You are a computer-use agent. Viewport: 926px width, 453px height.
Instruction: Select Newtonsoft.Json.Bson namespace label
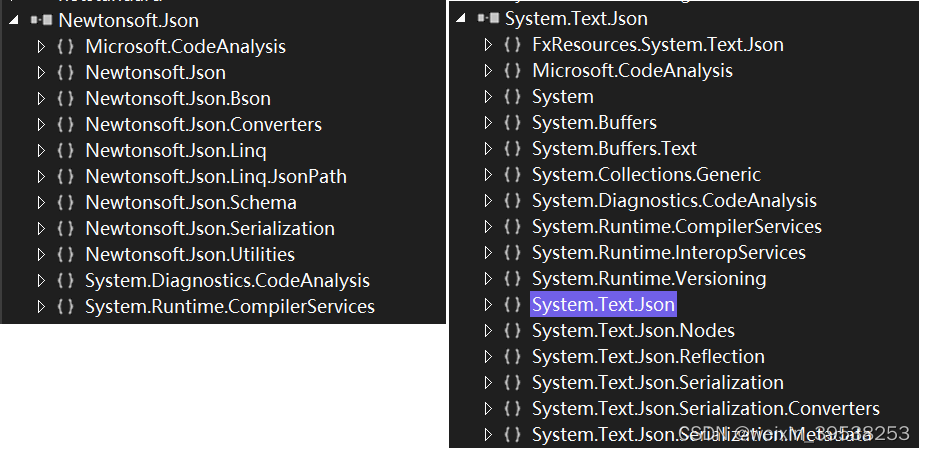[178, 99]
